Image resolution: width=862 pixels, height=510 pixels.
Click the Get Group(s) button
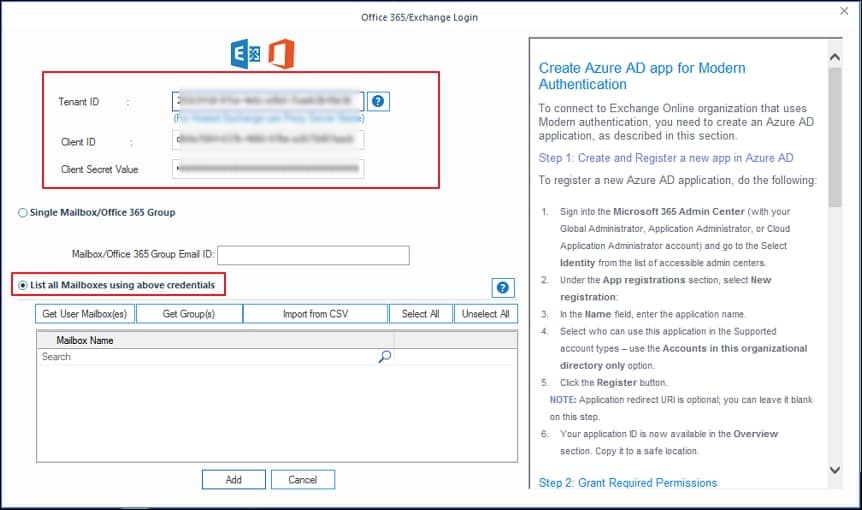(189, 314)
